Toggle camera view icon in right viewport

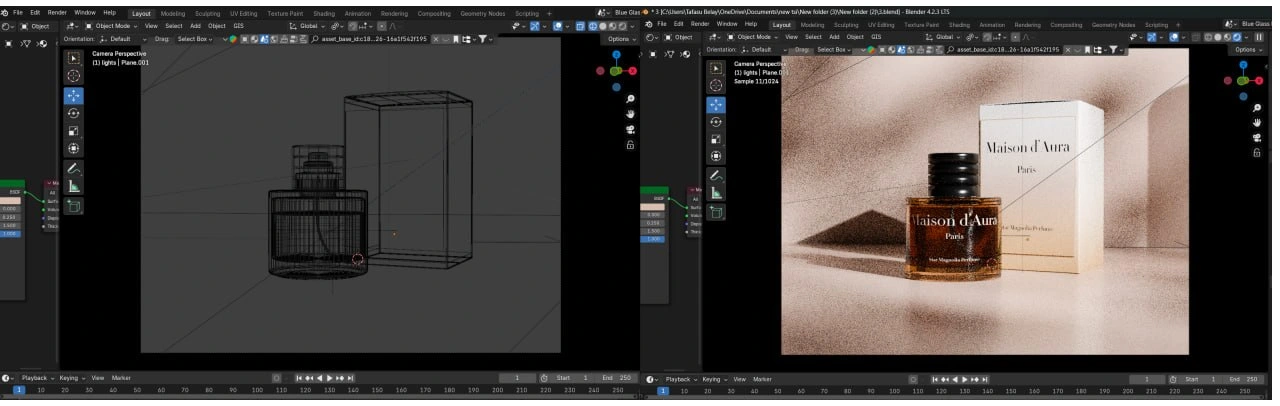tap(1257, 138)
